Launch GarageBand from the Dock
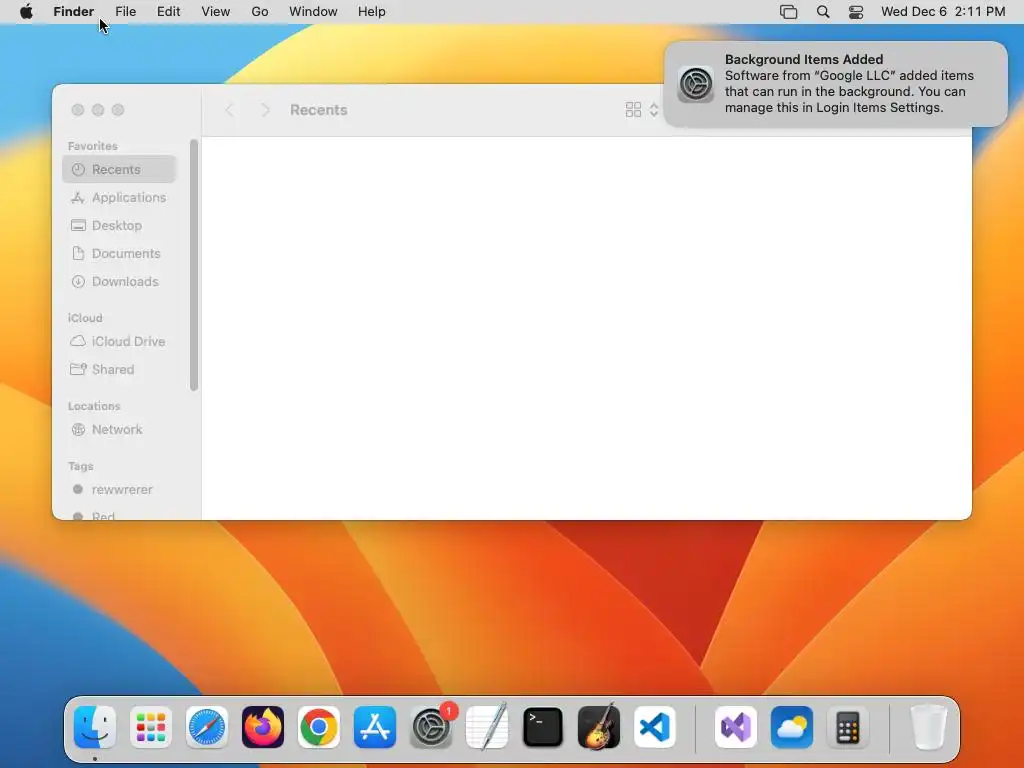 coord(599,727)
